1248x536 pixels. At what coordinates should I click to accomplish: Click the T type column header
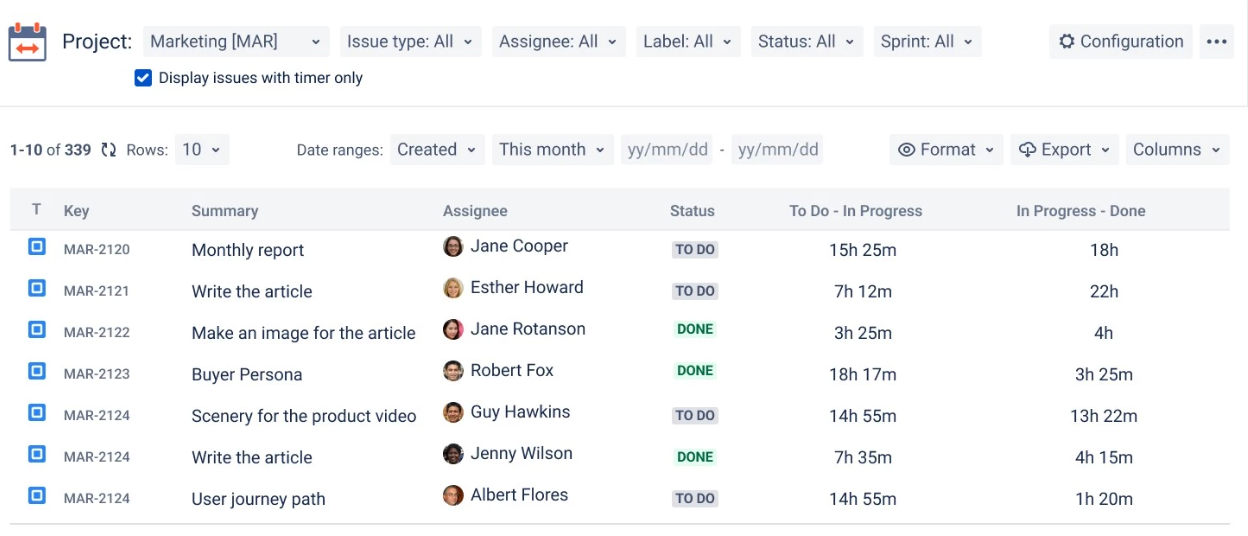[37, 210]
